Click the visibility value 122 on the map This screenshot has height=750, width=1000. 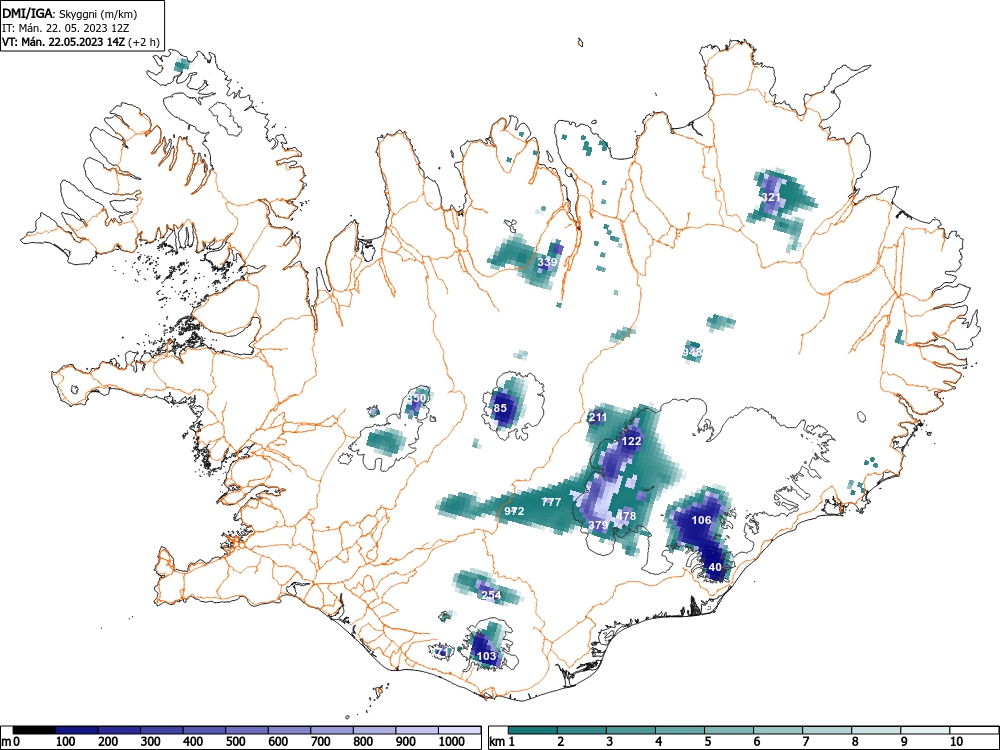coord(631,441)
